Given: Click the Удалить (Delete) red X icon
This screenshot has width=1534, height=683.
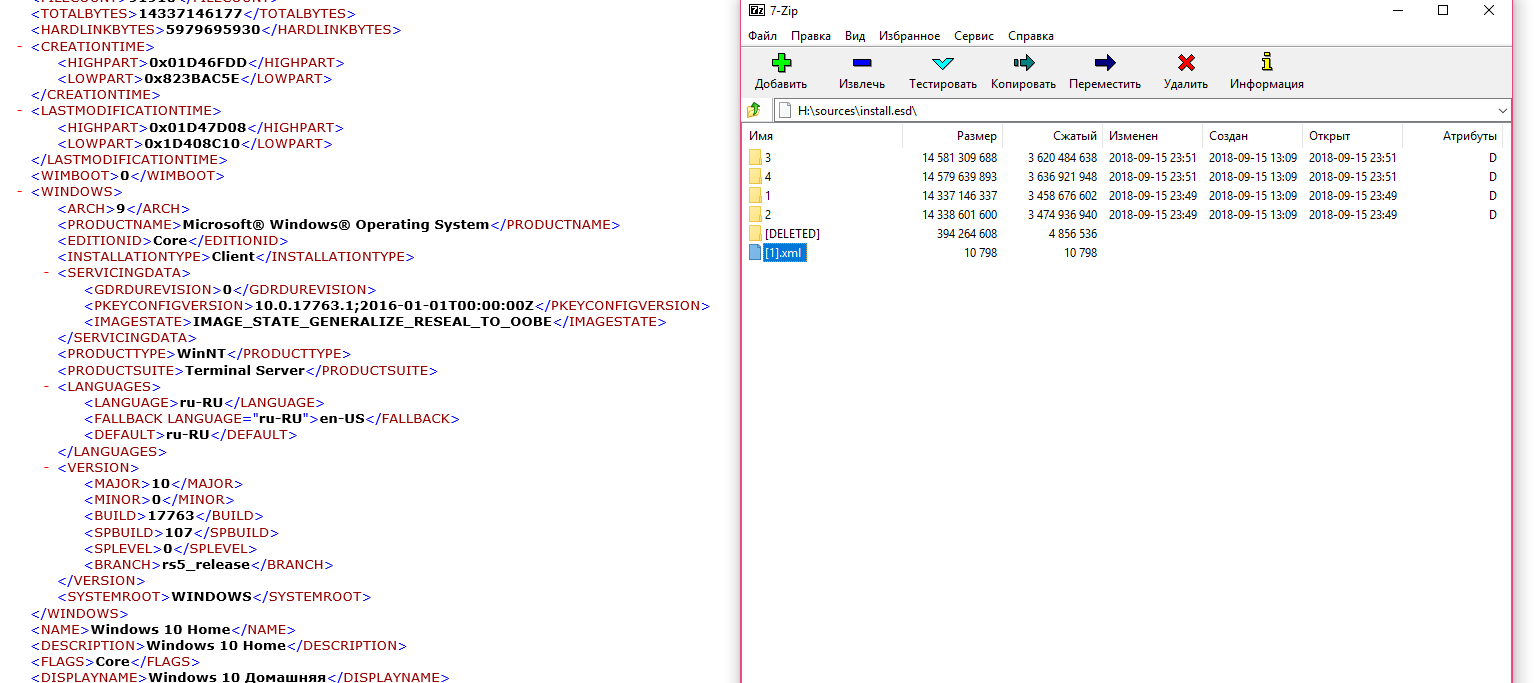Looking at the screenshot, I should (x=1186, y=63).
